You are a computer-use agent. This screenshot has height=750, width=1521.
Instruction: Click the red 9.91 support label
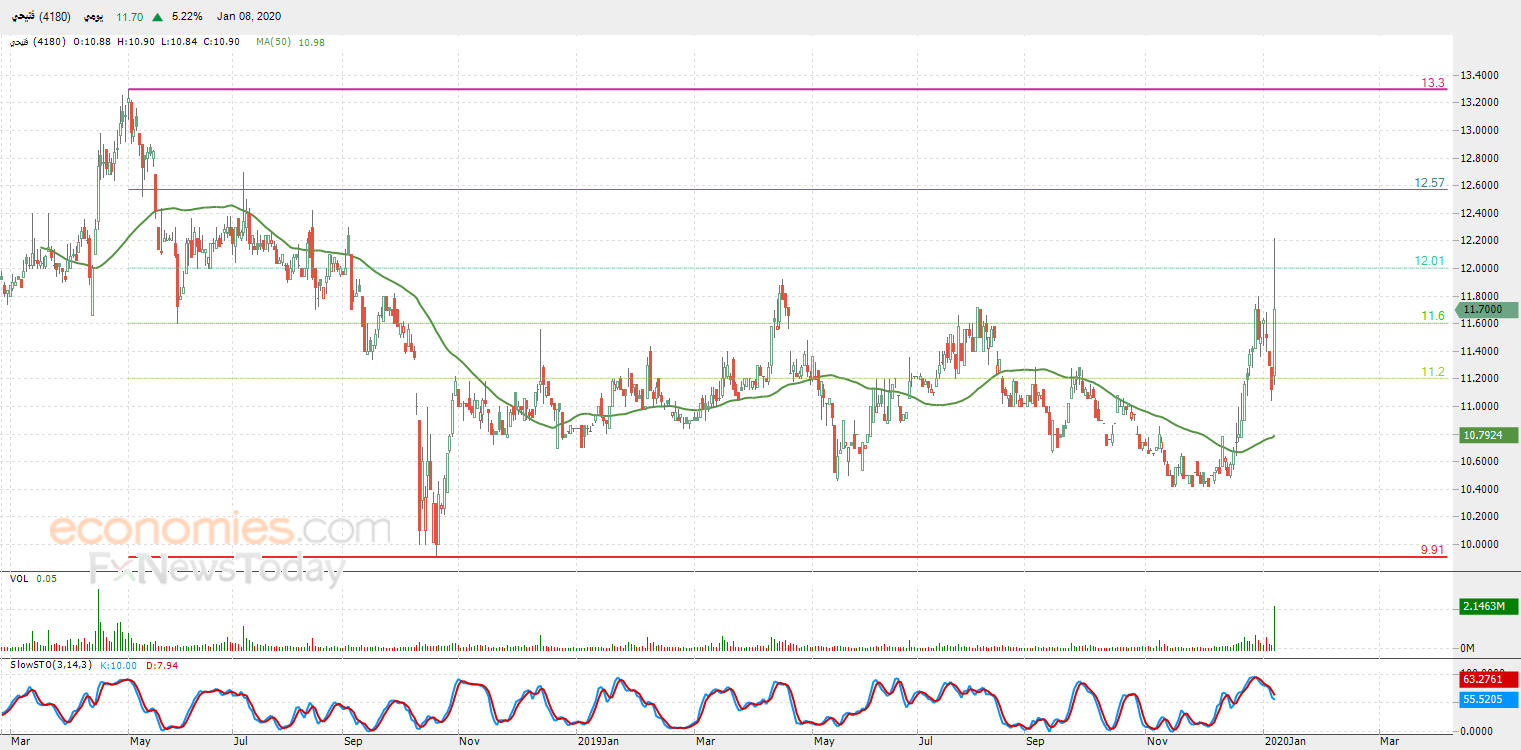point(1433,550)
